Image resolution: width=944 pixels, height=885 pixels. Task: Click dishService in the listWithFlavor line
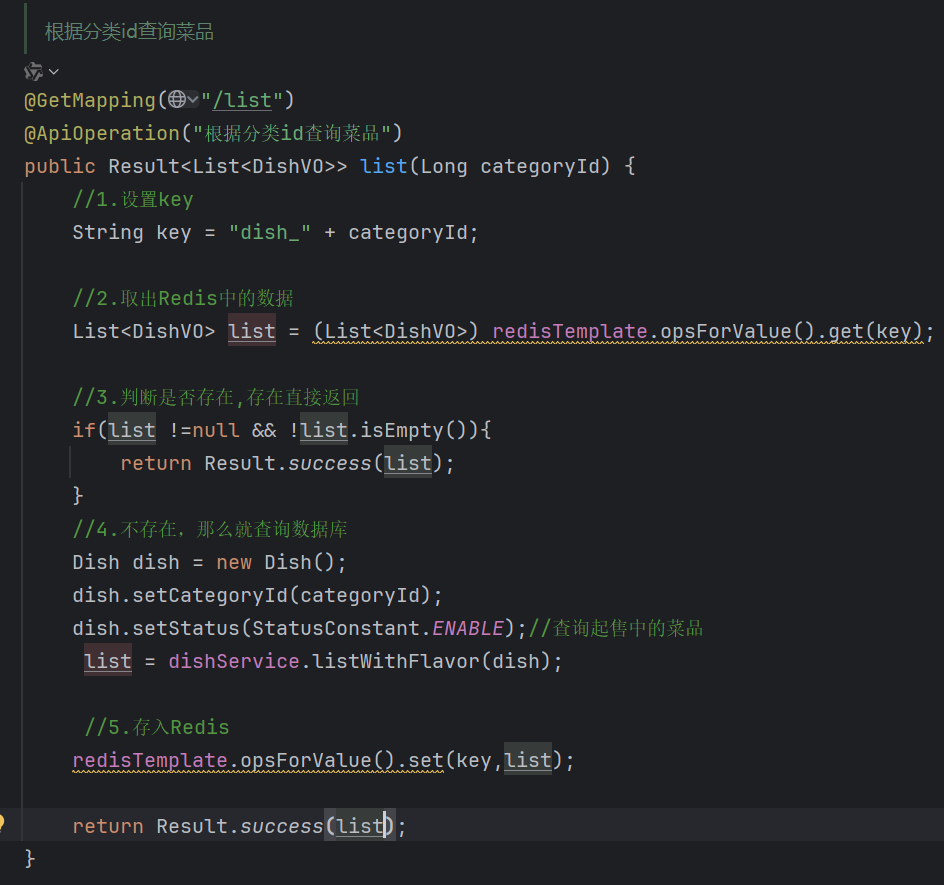(x=234, y=662)
